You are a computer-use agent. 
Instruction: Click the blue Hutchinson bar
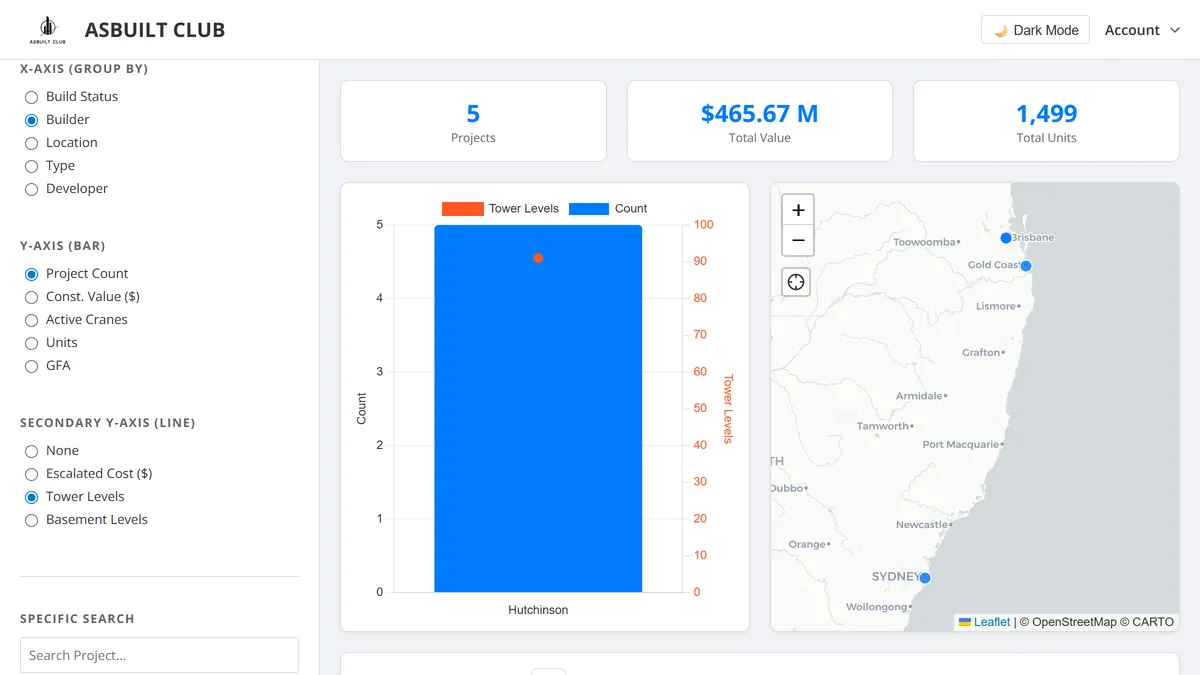point(538,408)
